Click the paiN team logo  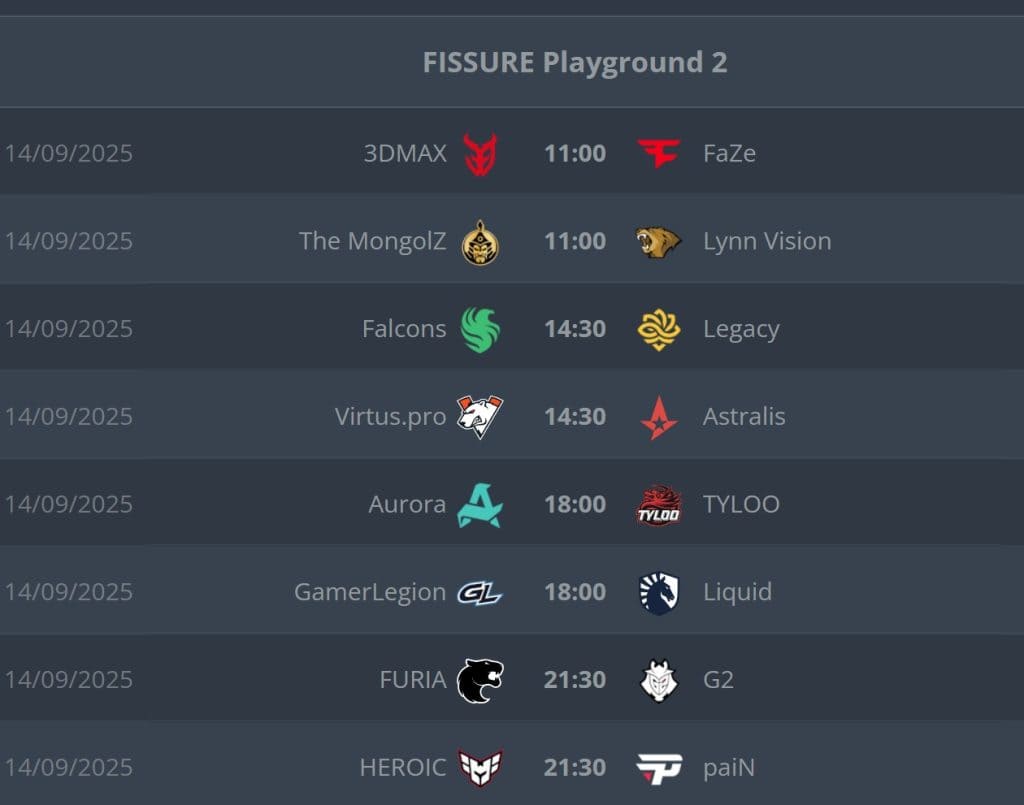point(659,768)
